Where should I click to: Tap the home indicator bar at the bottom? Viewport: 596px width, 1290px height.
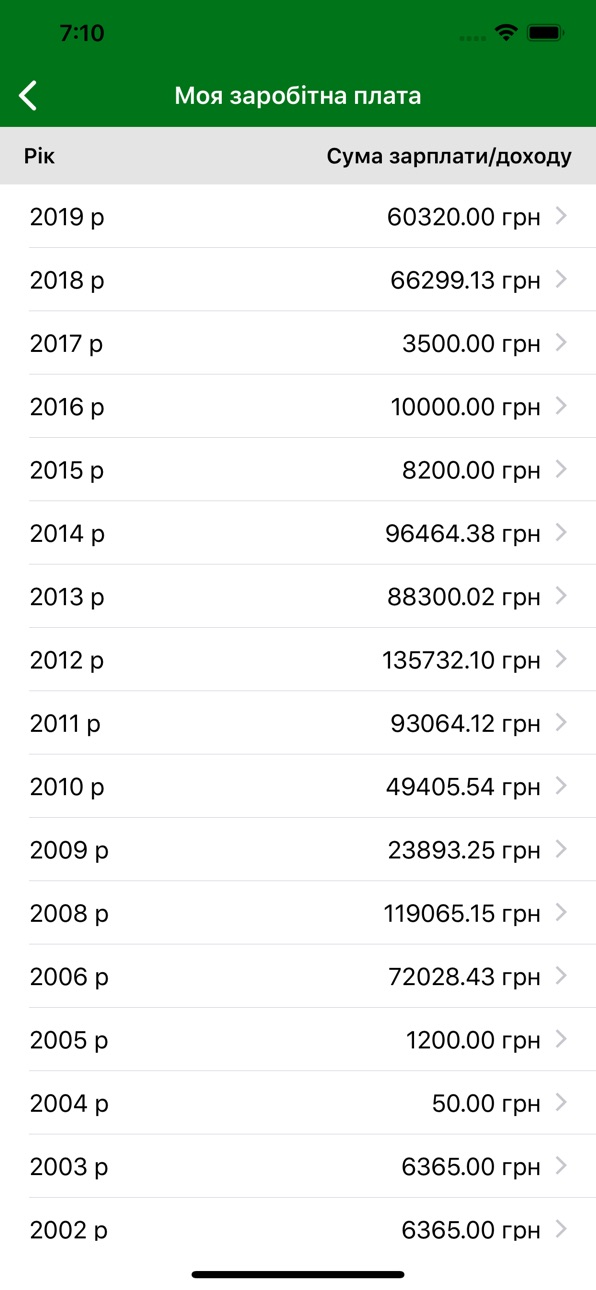point(298,1274)
